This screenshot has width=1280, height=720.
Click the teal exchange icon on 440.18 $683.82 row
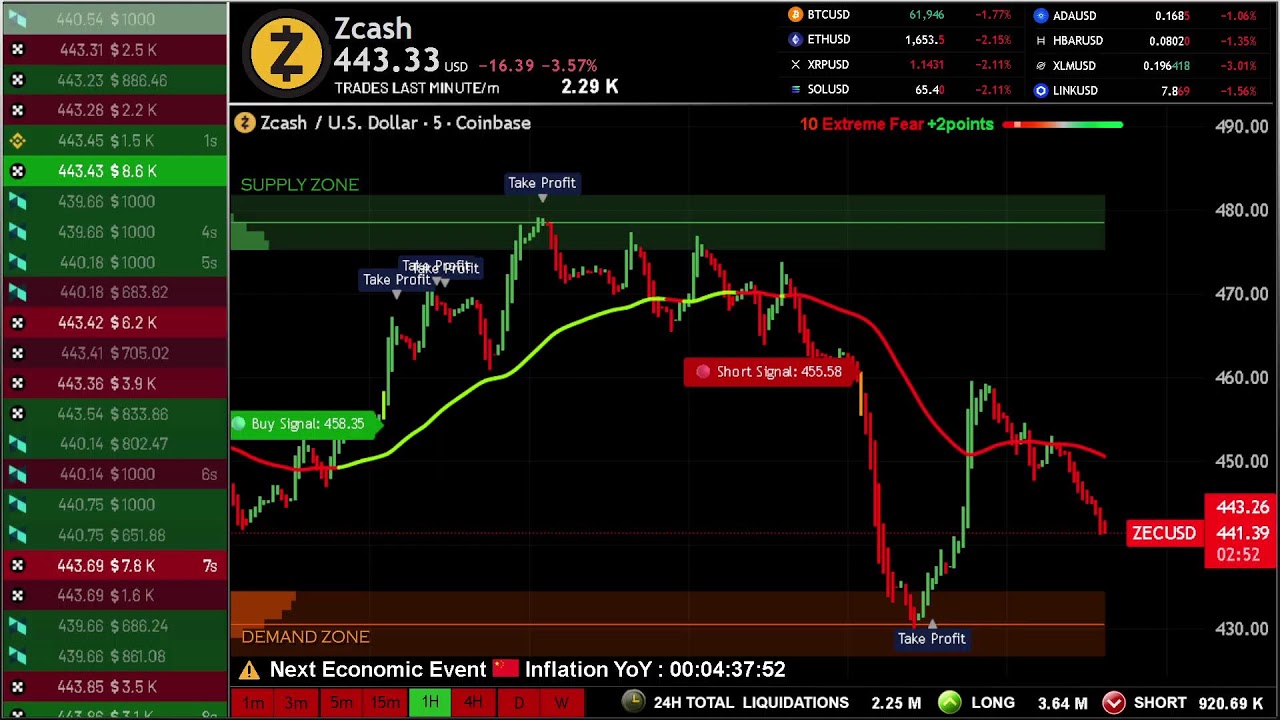[17, 293]
